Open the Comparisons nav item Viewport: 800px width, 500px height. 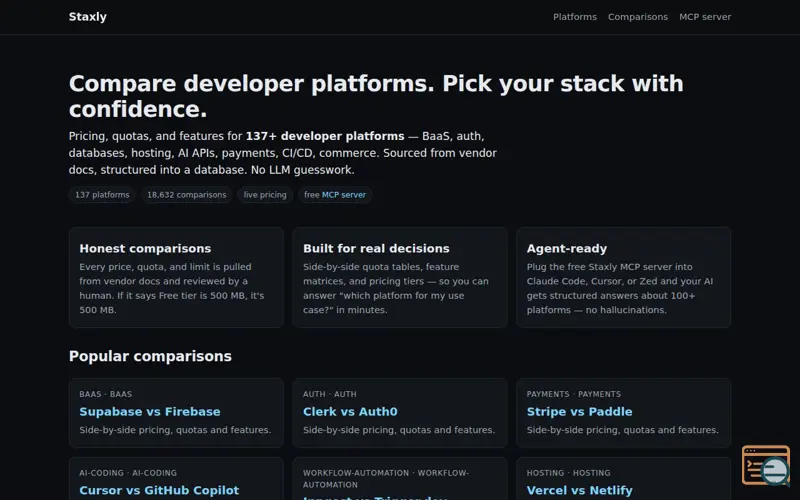(x=638, y=17)
